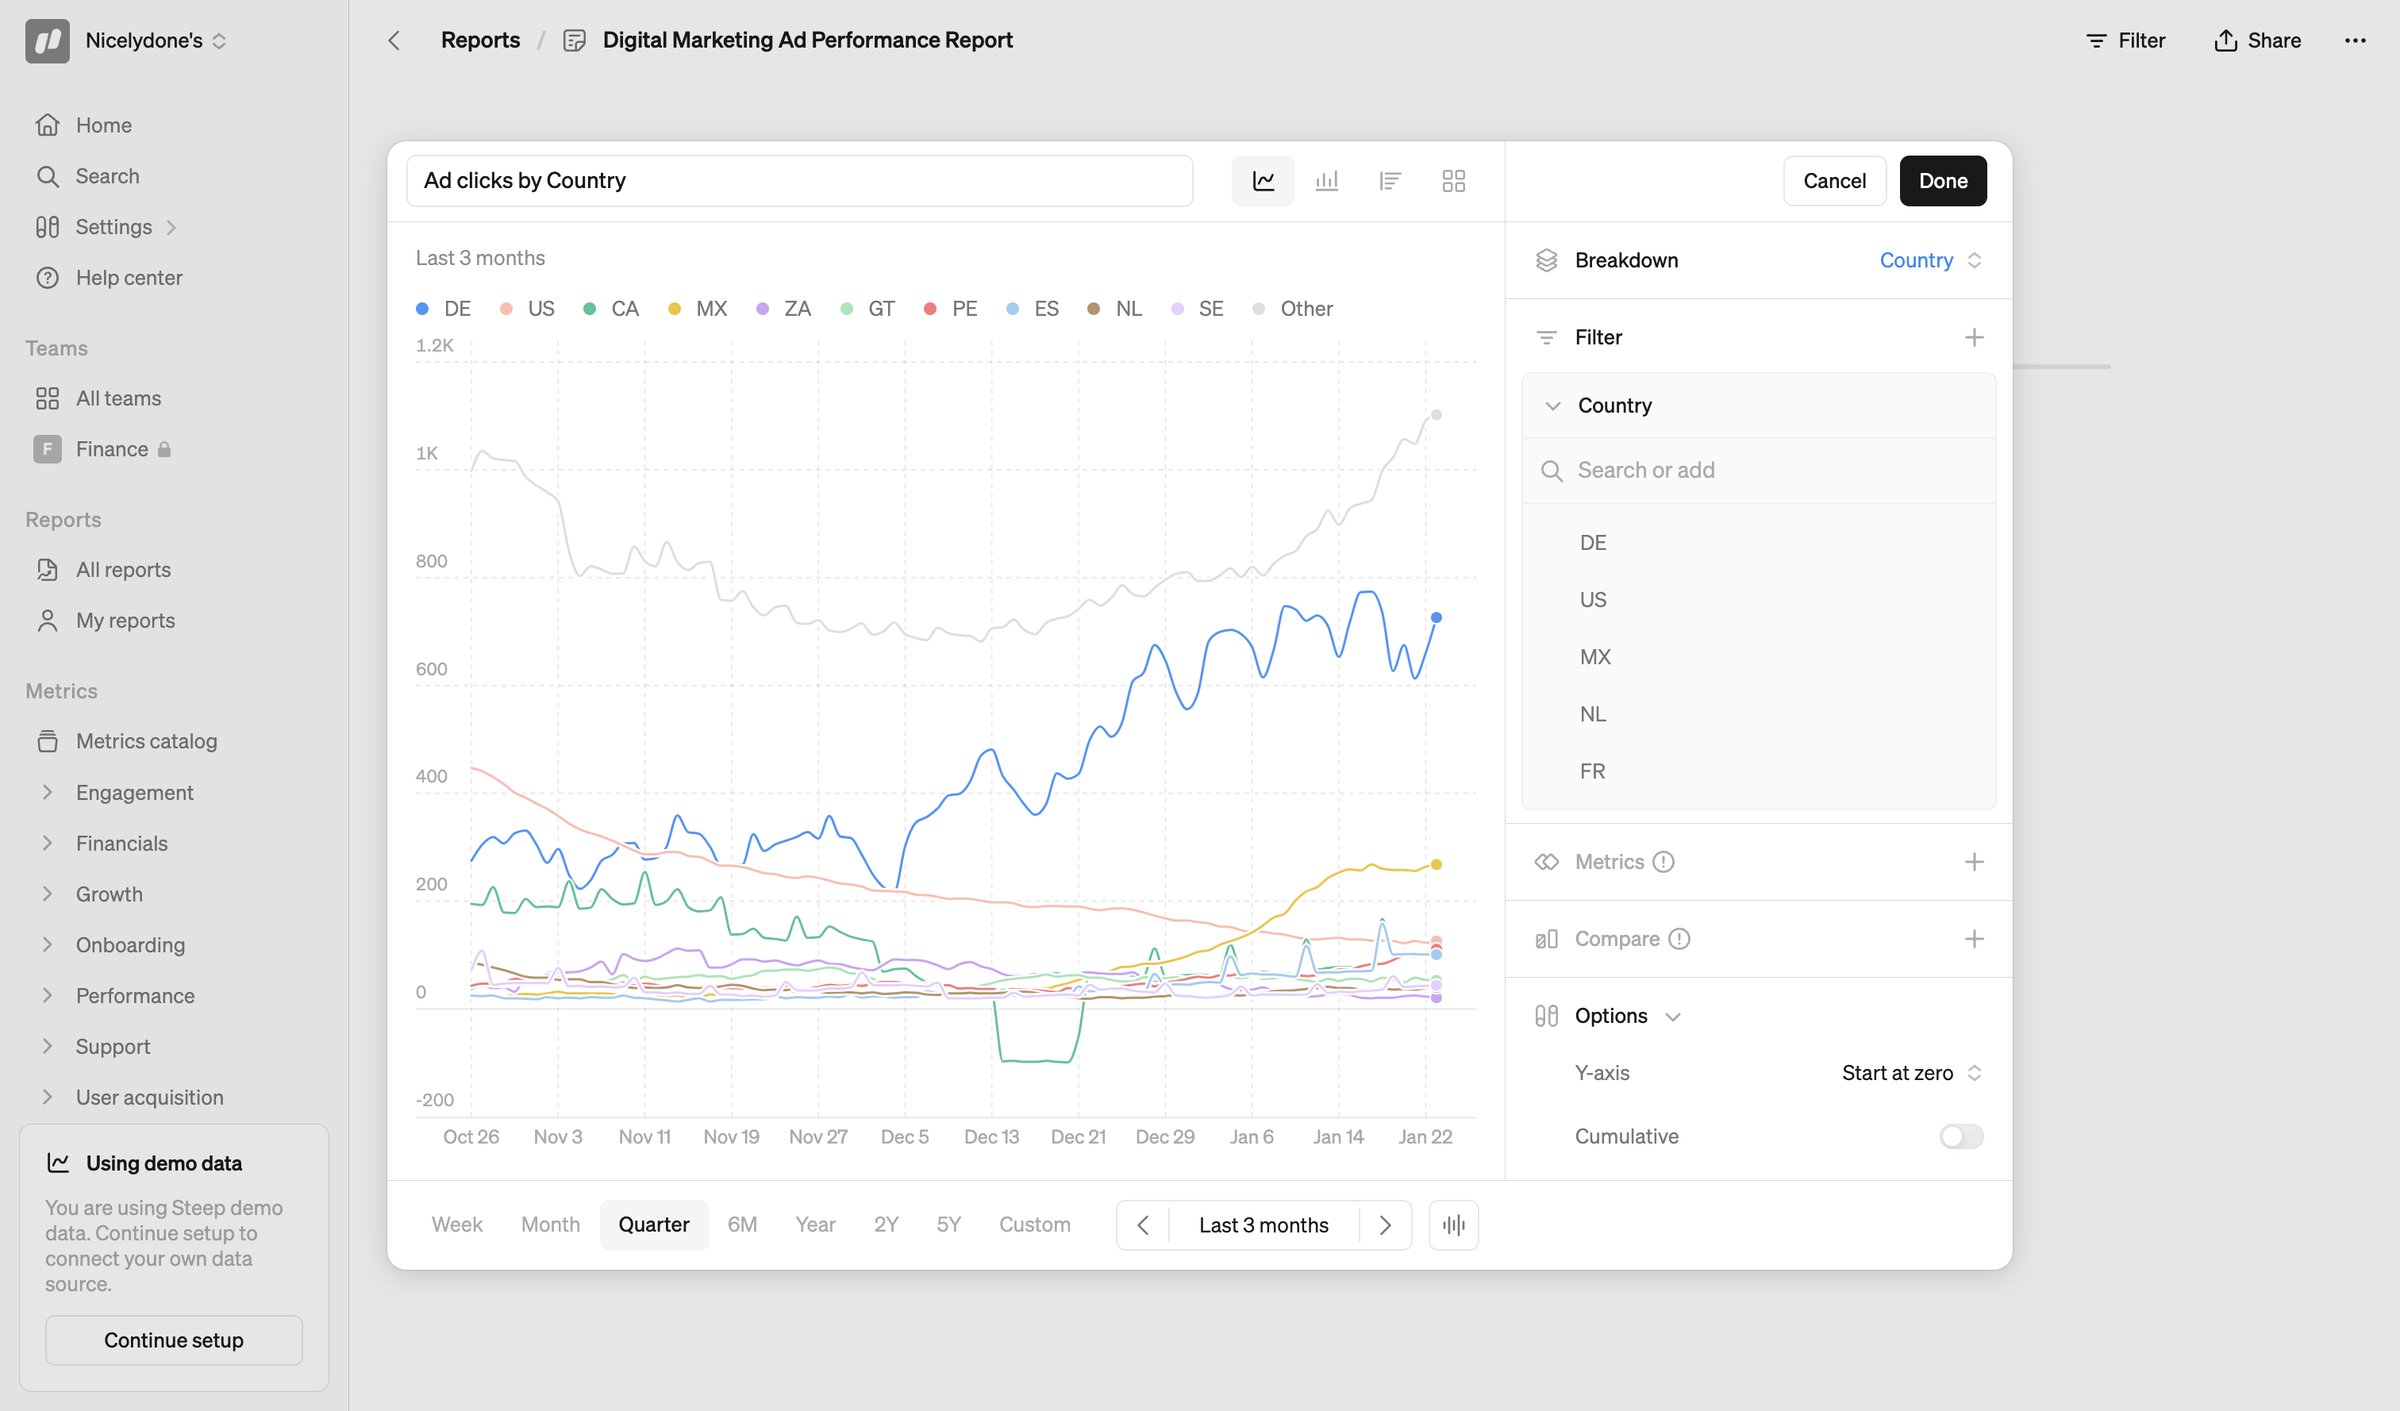2400x1411 pixels.
Task: Open the three-dot more options menu
Action: click(2355, 40)
